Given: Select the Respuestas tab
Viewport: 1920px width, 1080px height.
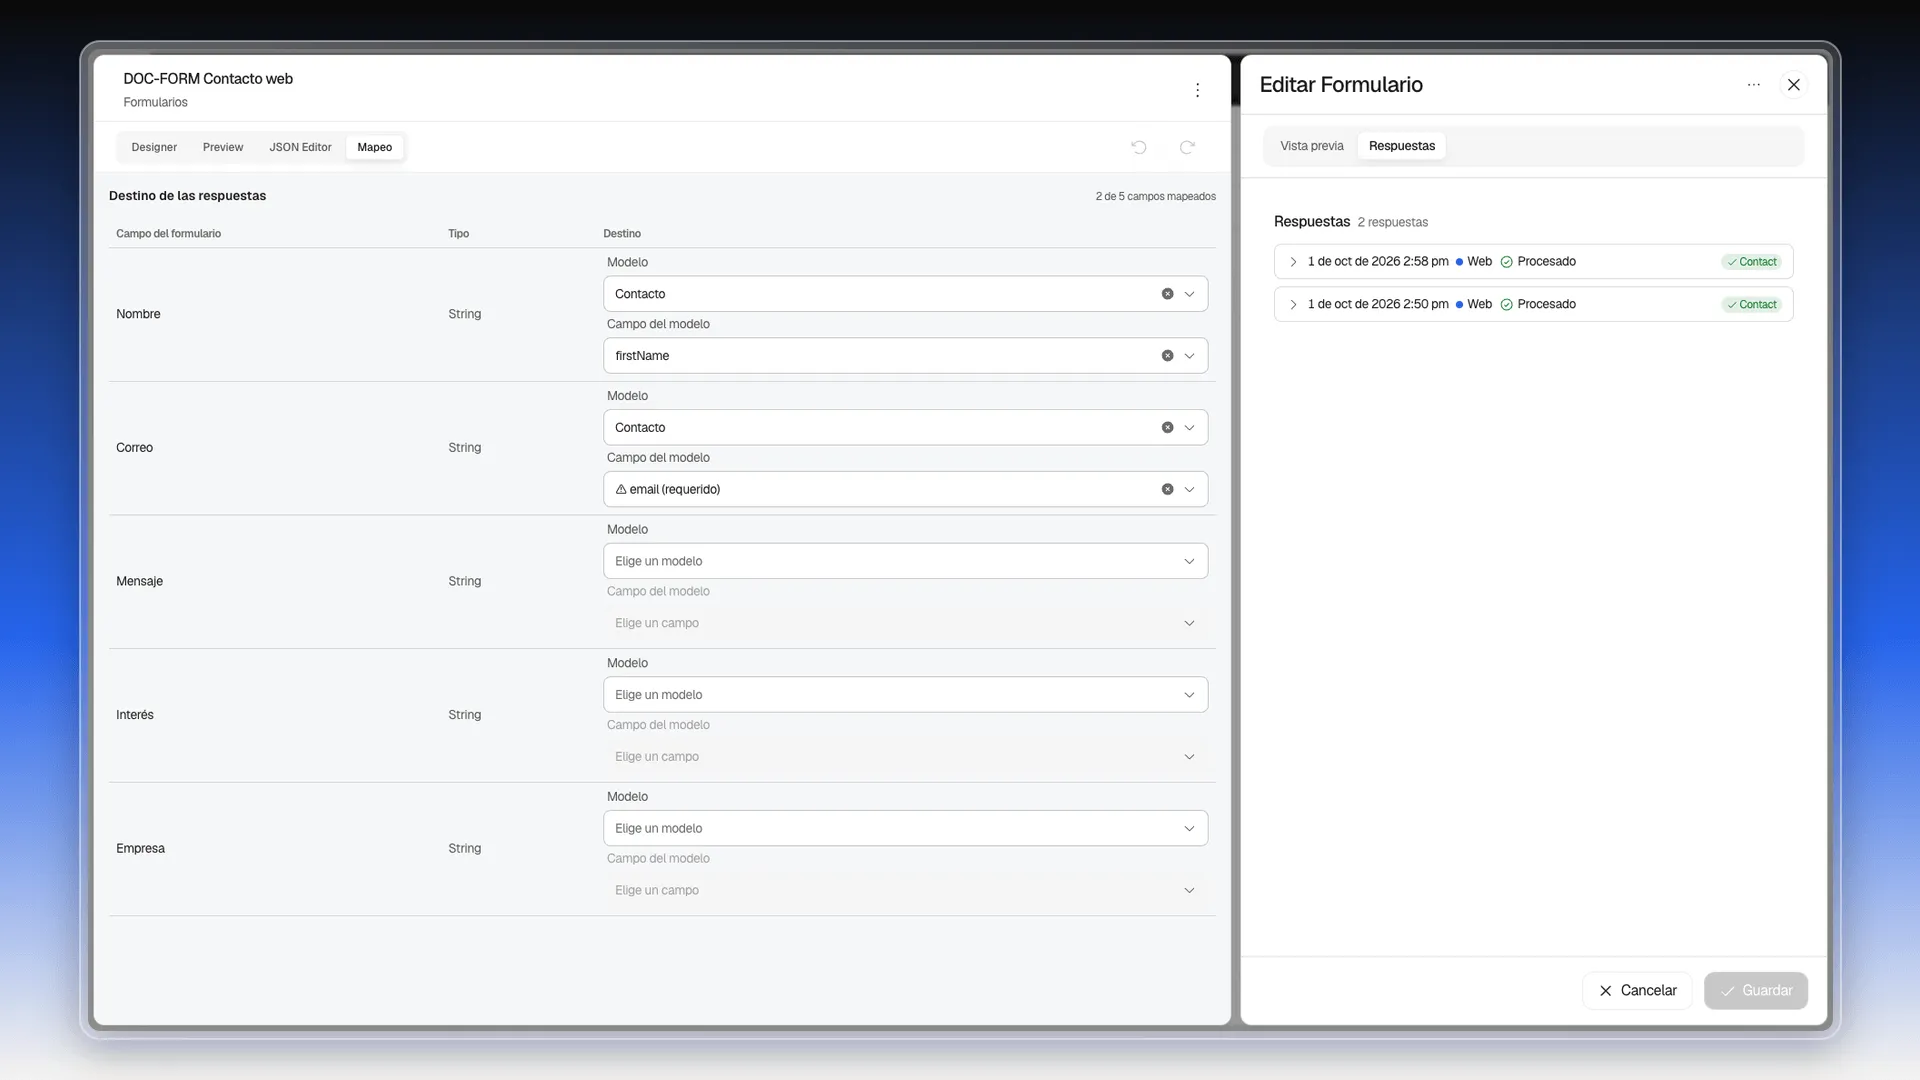Looking at the screenshot, I should [x=1402, y=146].
